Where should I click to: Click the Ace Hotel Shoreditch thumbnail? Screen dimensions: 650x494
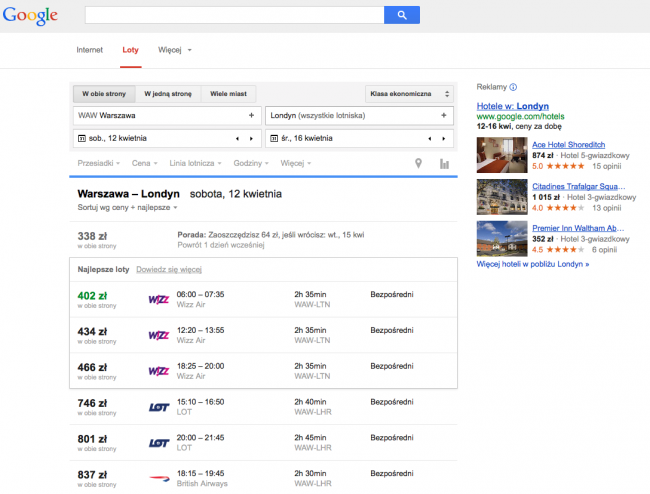502,155
